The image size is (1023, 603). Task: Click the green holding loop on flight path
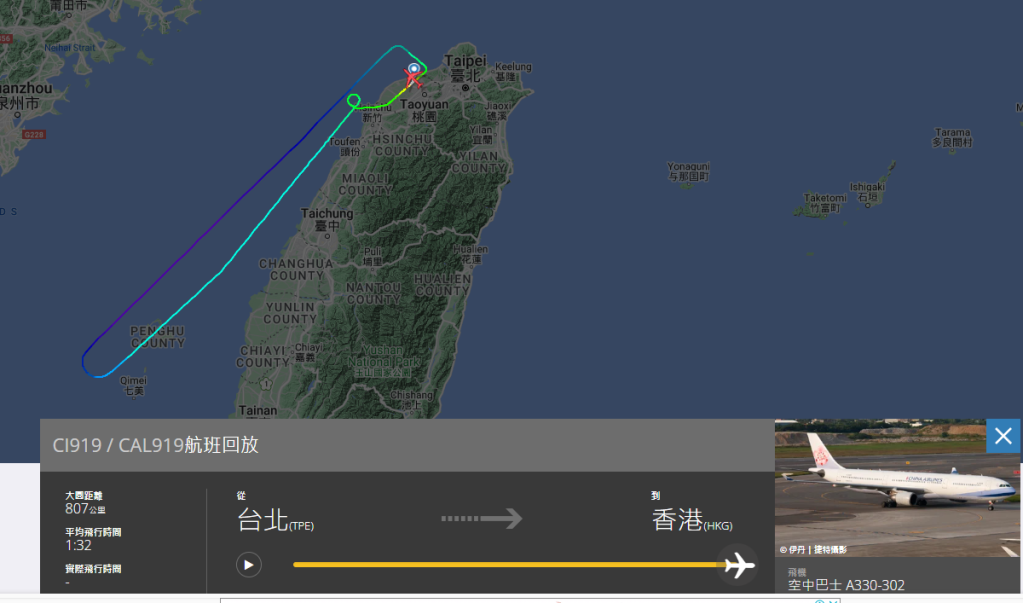pyautogui.click(x=354, y=100)
